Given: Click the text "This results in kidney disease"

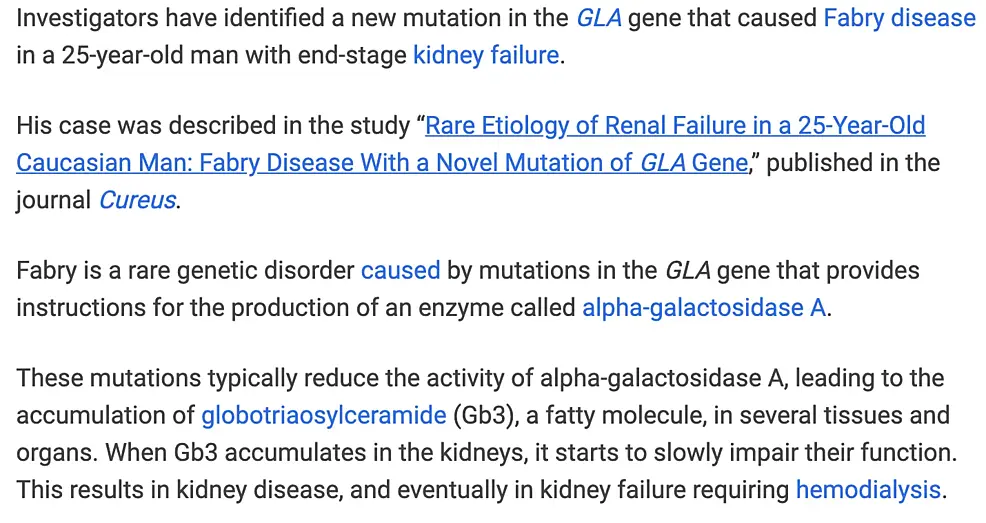Looking at the screenshot, I should tap(182, 489).
